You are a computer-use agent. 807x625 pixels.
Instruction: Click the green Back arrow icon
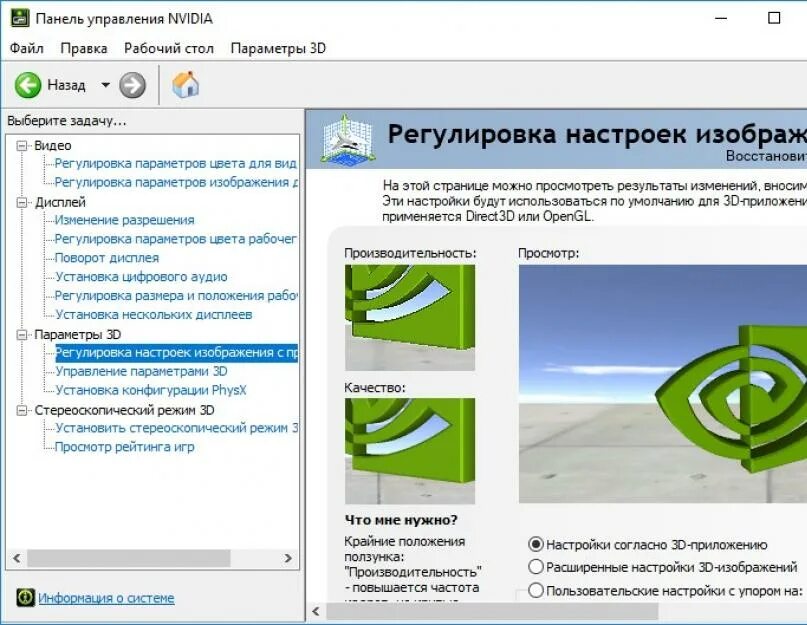28,85
